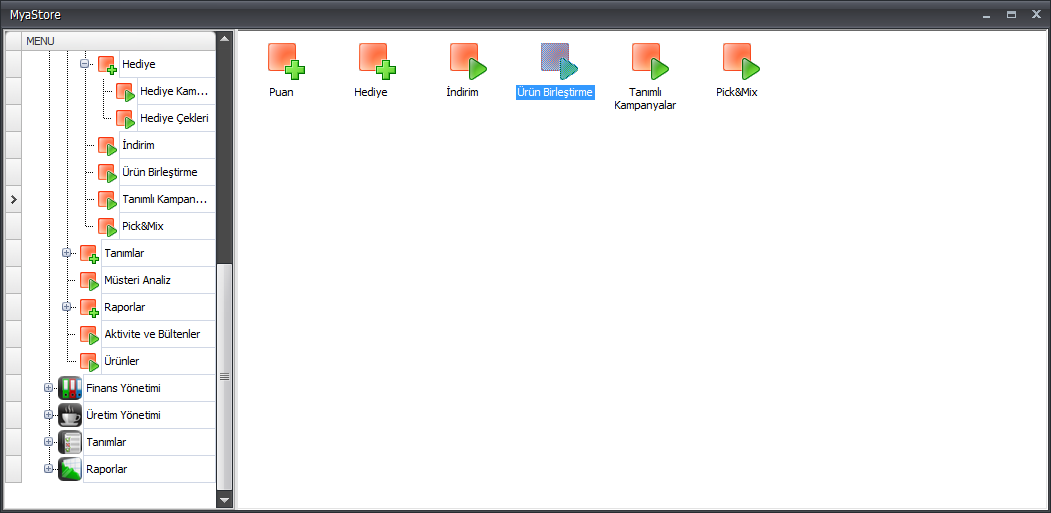Select Ürünler in the menu tree
The height and width of the screenshot is (513, 1051).
tap(121, 361)
